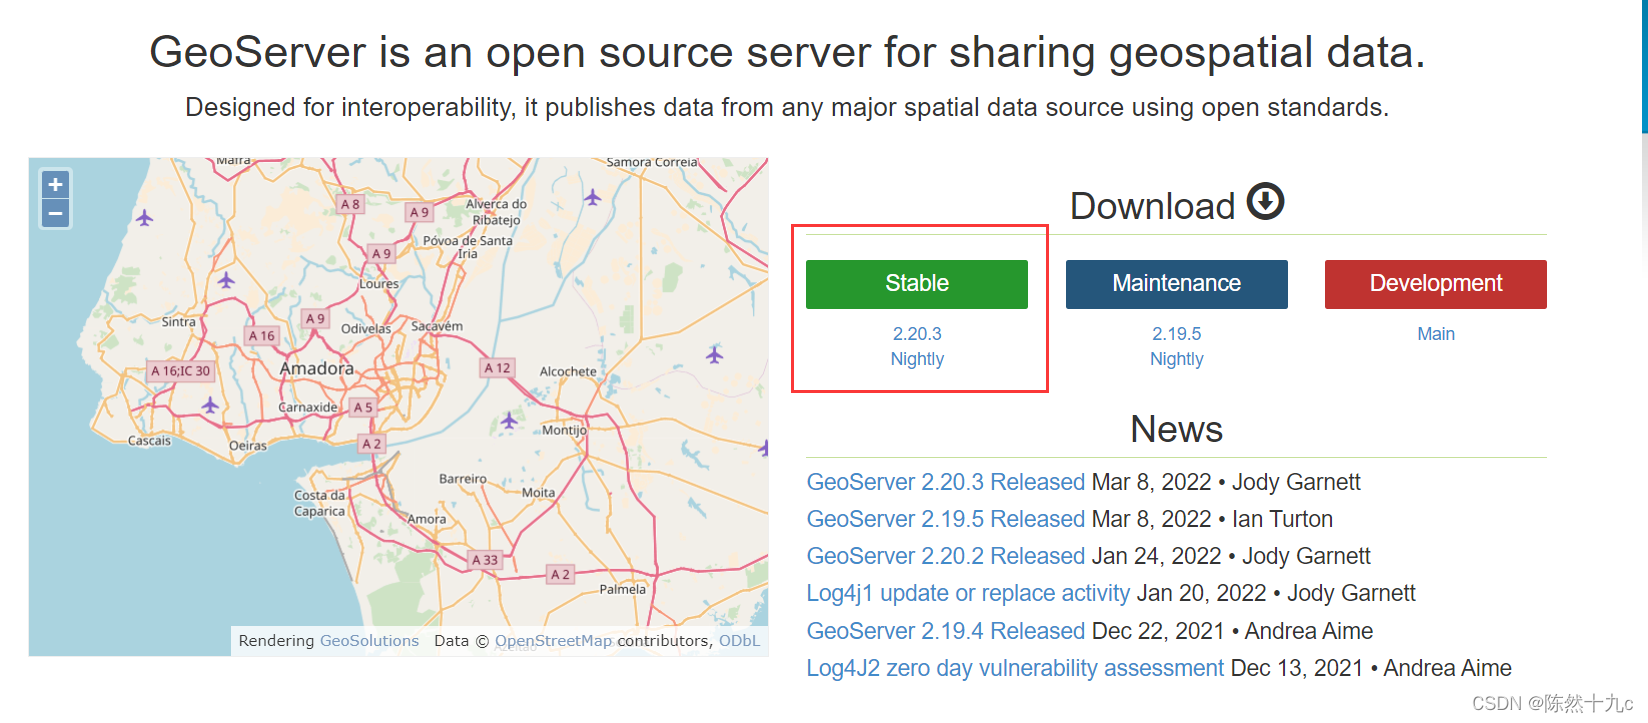1648x723 pixels.
Task: Open OpenStreetMap link in map attribution
Action: pyautogui.click(x=553, y=641)
